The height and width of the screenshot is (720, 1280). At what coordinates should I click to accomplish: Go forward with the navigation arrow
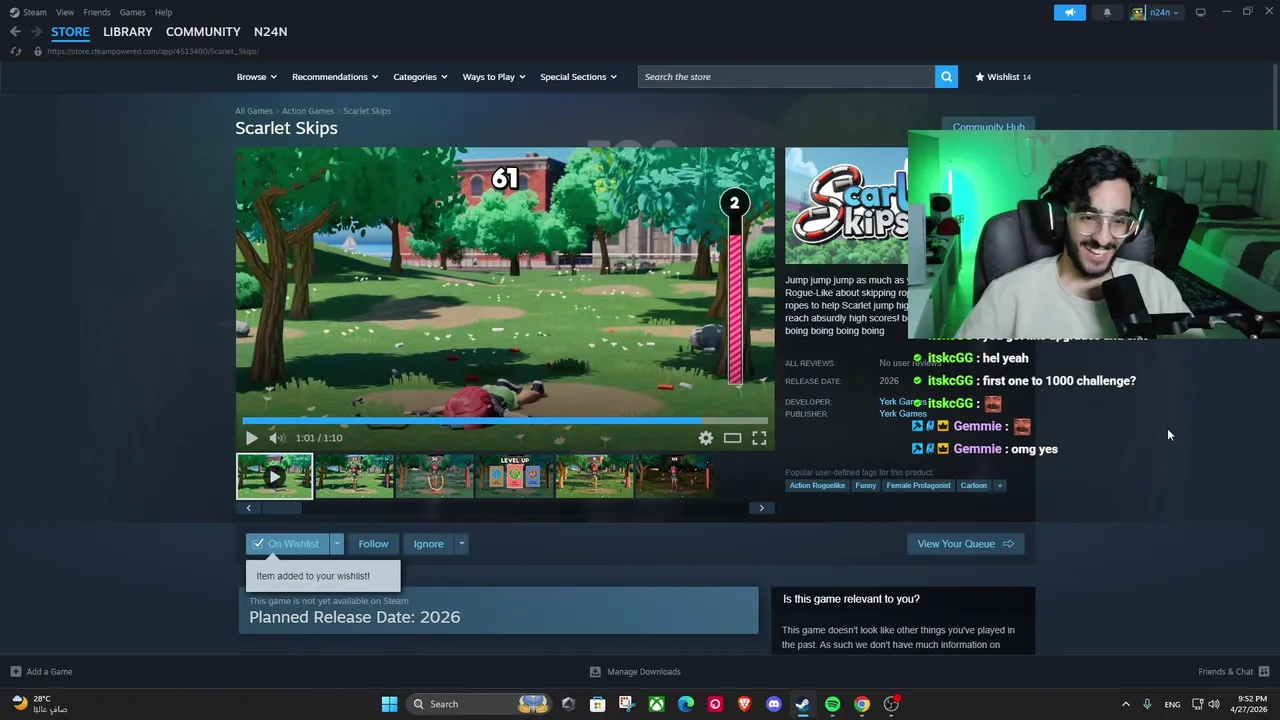click(x=36, y=32)
